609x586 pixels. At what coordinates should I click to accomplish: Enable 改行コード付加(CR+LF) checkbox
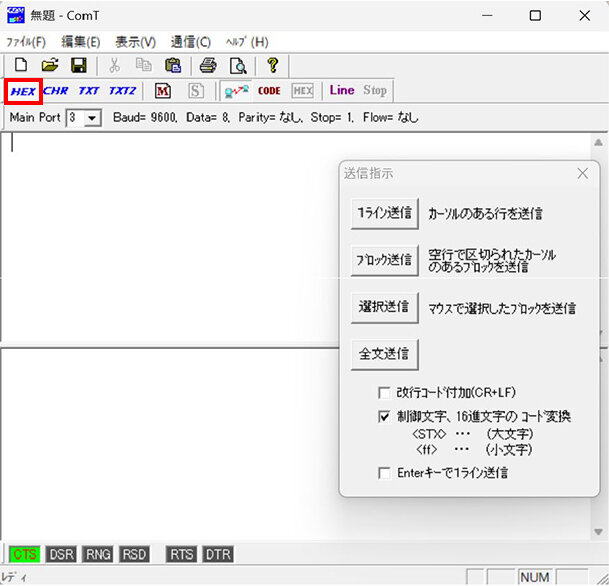pos(384,393)
